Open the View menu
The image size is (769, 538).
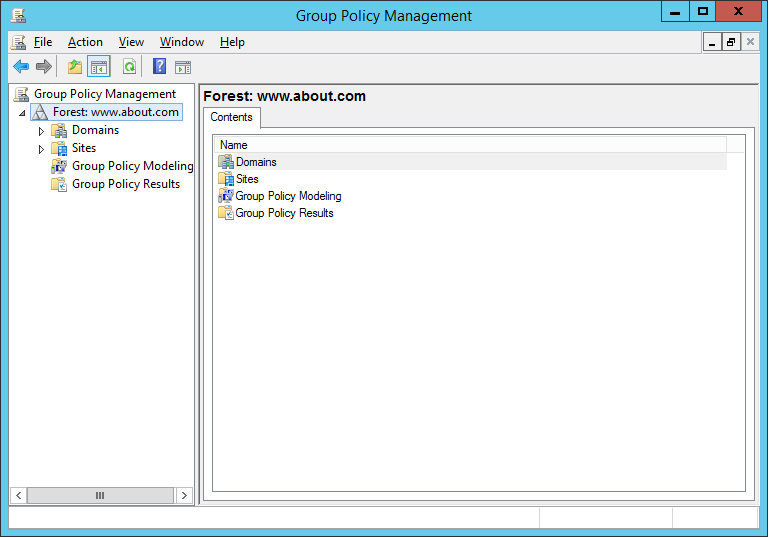[x=131, y=42]
